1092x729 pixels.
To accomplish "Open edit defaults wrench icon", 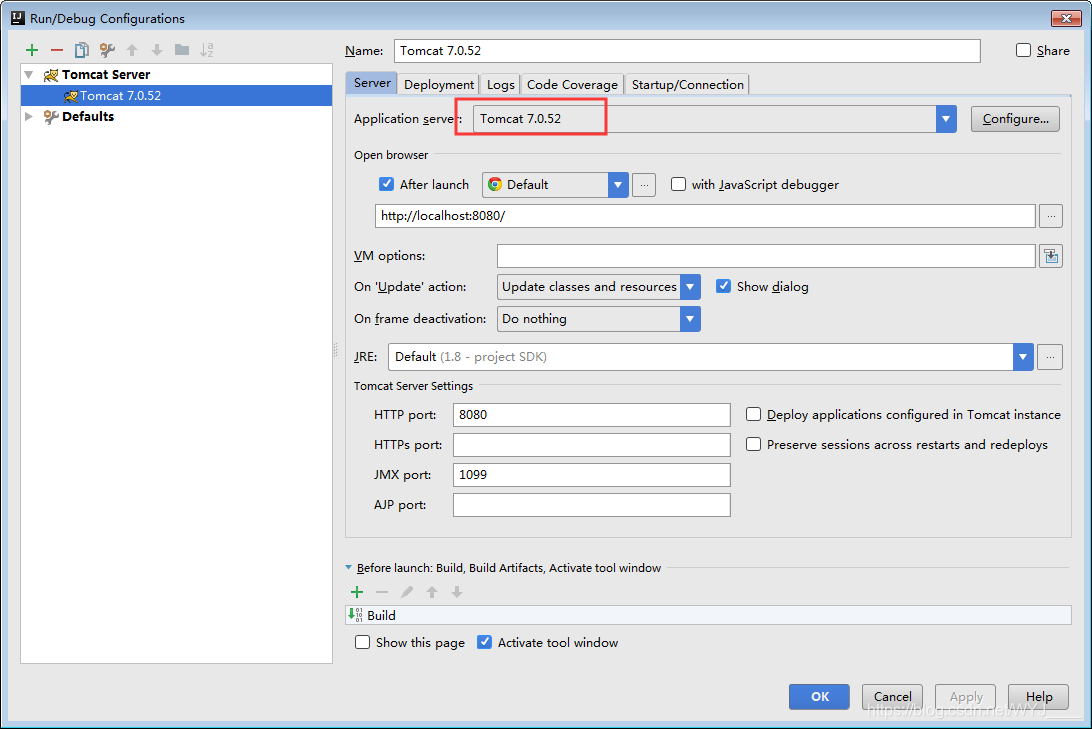I will pyautogui.click(x=107, y=50).
